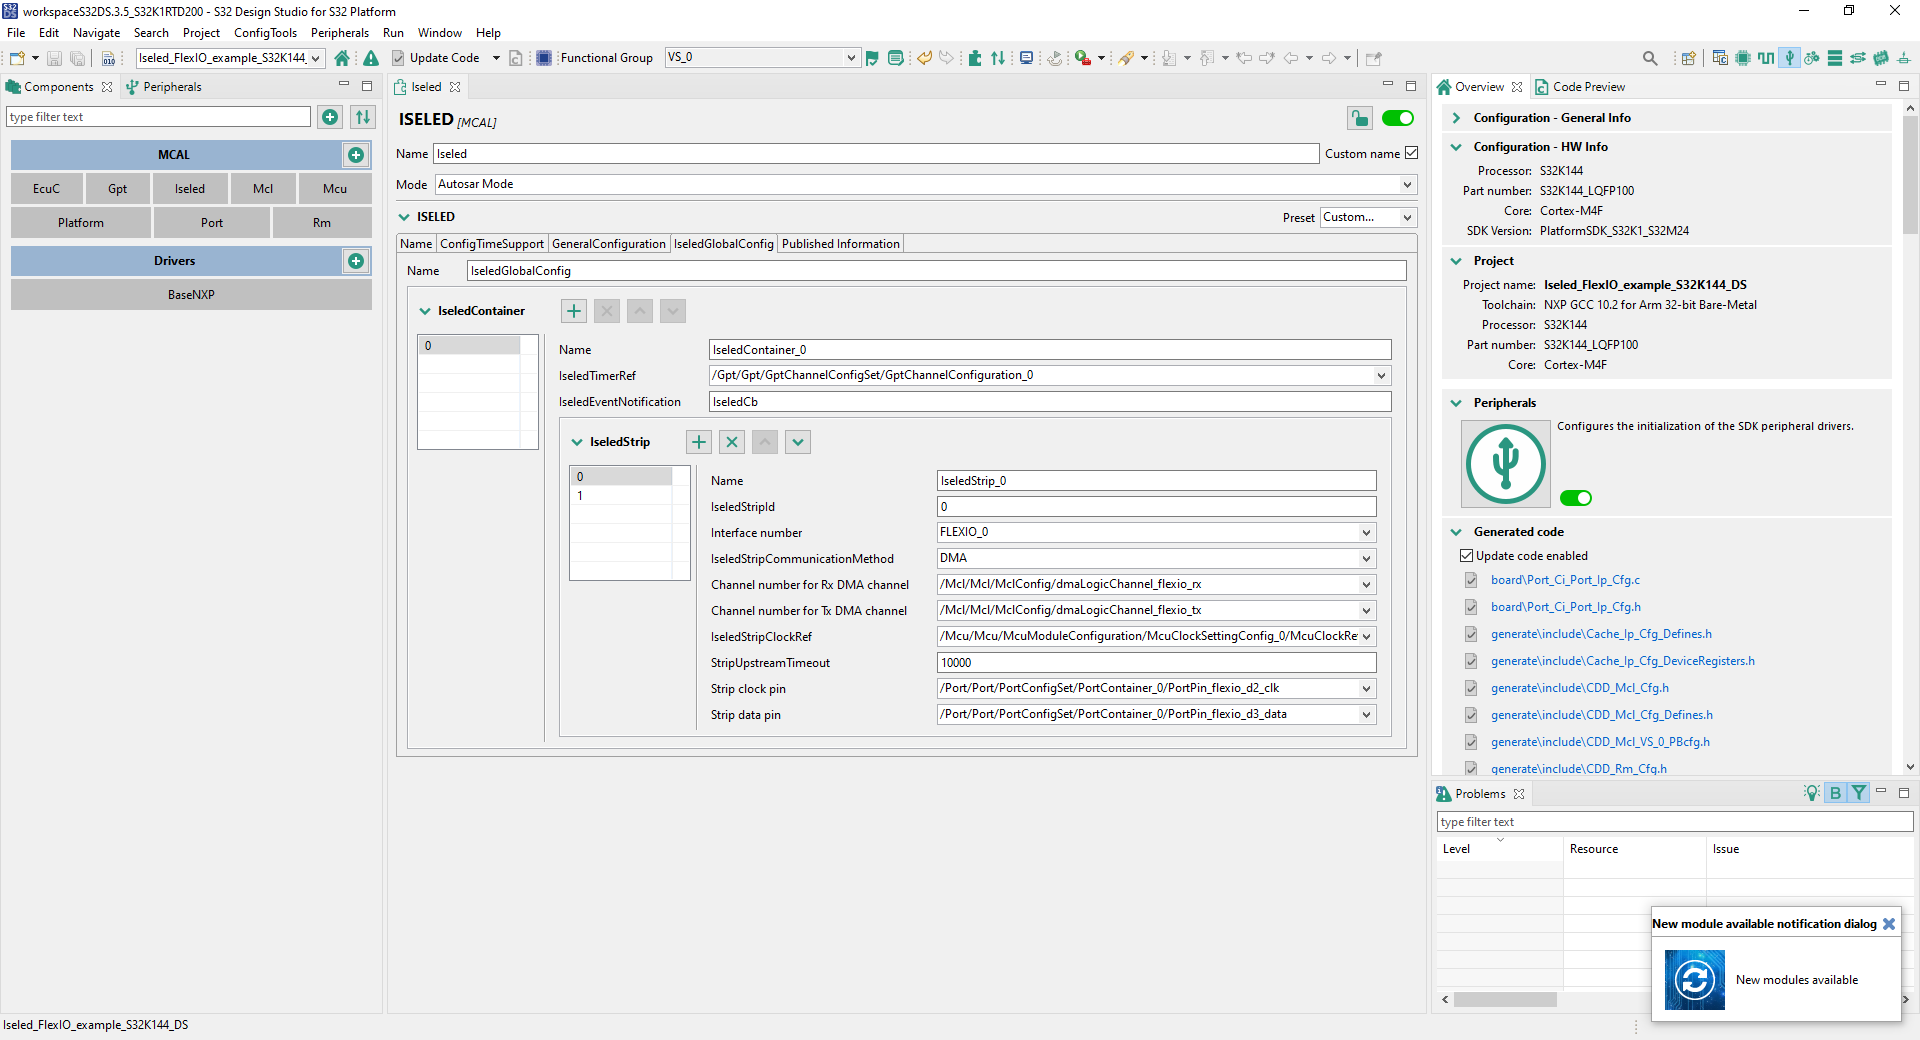The image size is (1920, 1040).
Task: Switch to the GeneralConfiguration tab
Action: click(608, 244)
